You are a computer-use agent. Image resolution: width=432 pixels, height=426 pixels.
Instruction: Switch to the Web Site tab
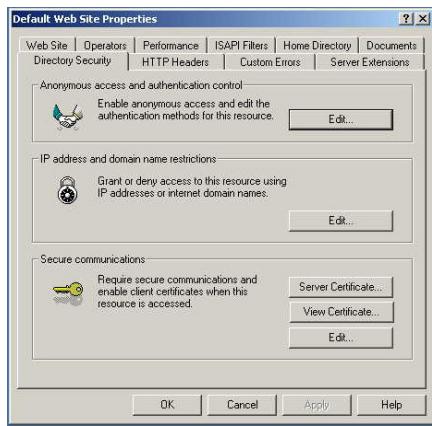tap(47, 45)
